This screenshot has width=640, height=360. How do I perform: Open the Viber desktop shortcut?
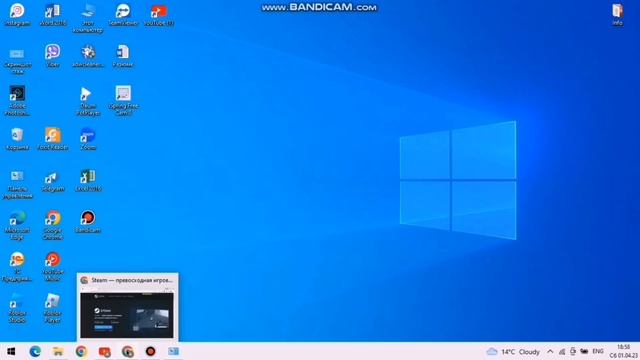click(x=53, y=56)
